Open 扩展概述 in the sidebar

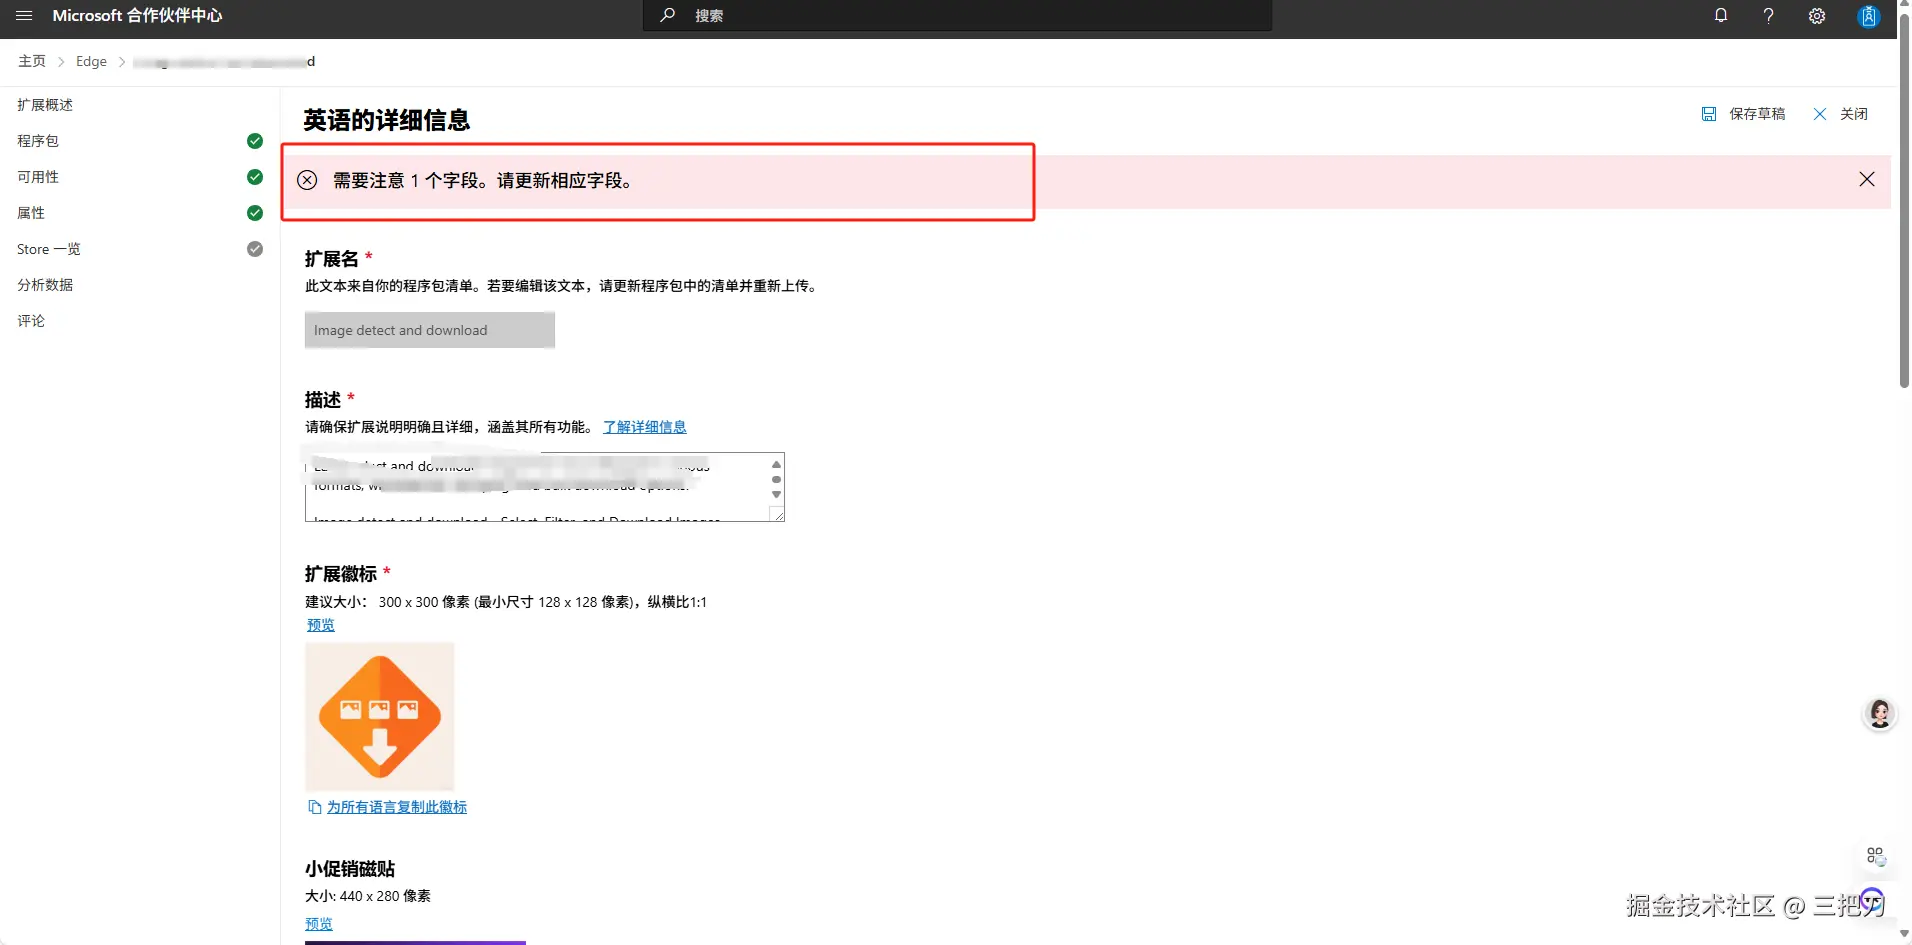pos(45,105)
